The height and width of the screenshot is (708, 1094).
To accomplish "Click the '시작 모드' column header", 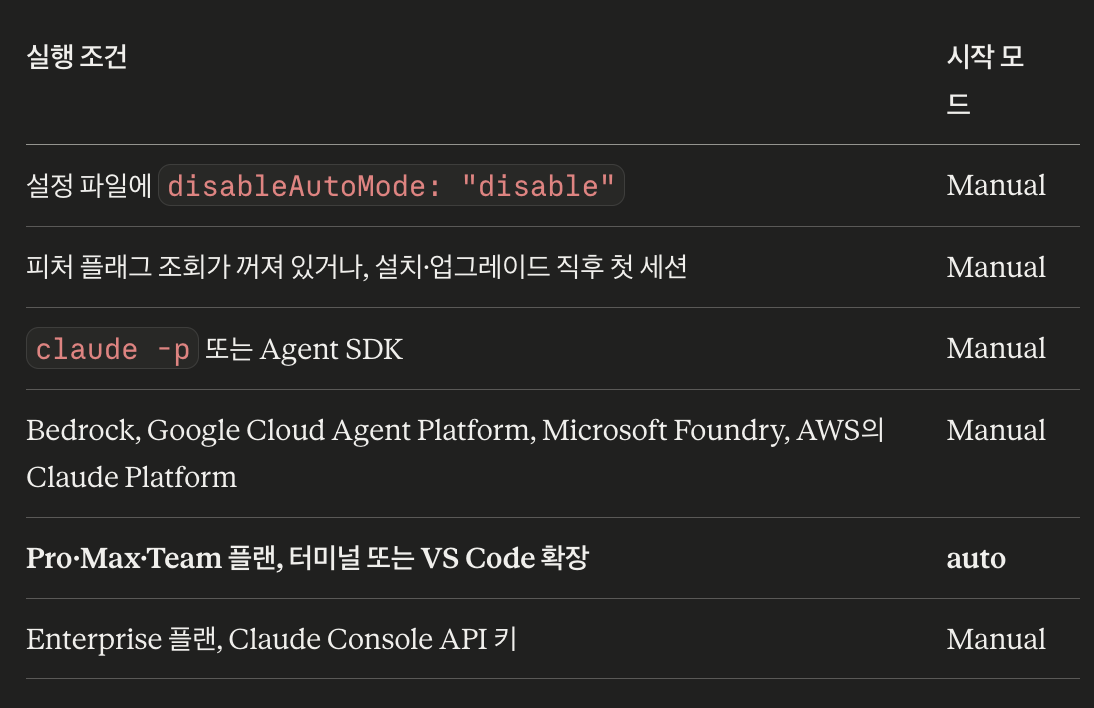I will (985, 80).
